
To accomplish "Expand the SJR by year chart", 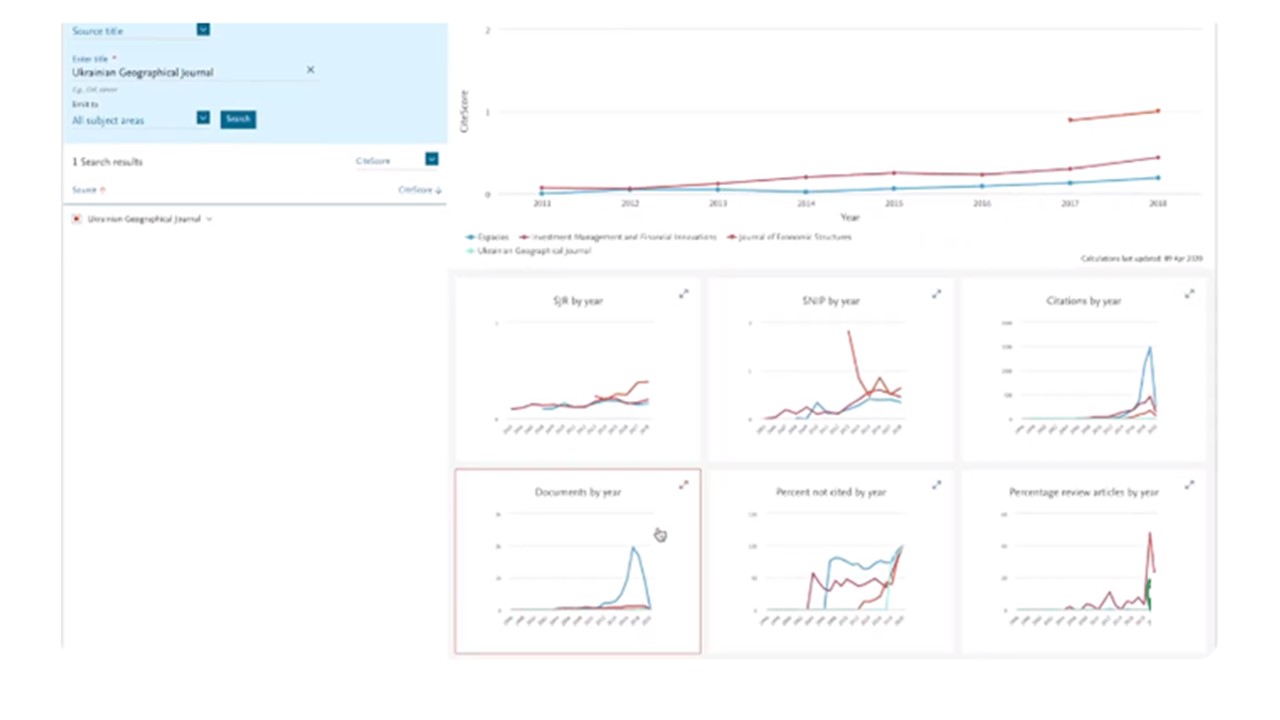I will [x=684, y=294].
